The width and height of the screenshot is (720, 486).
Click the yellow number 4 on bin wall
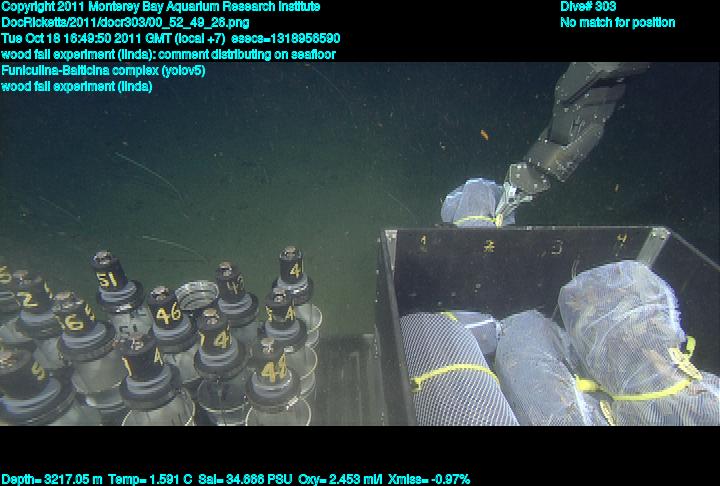[619, 240]
